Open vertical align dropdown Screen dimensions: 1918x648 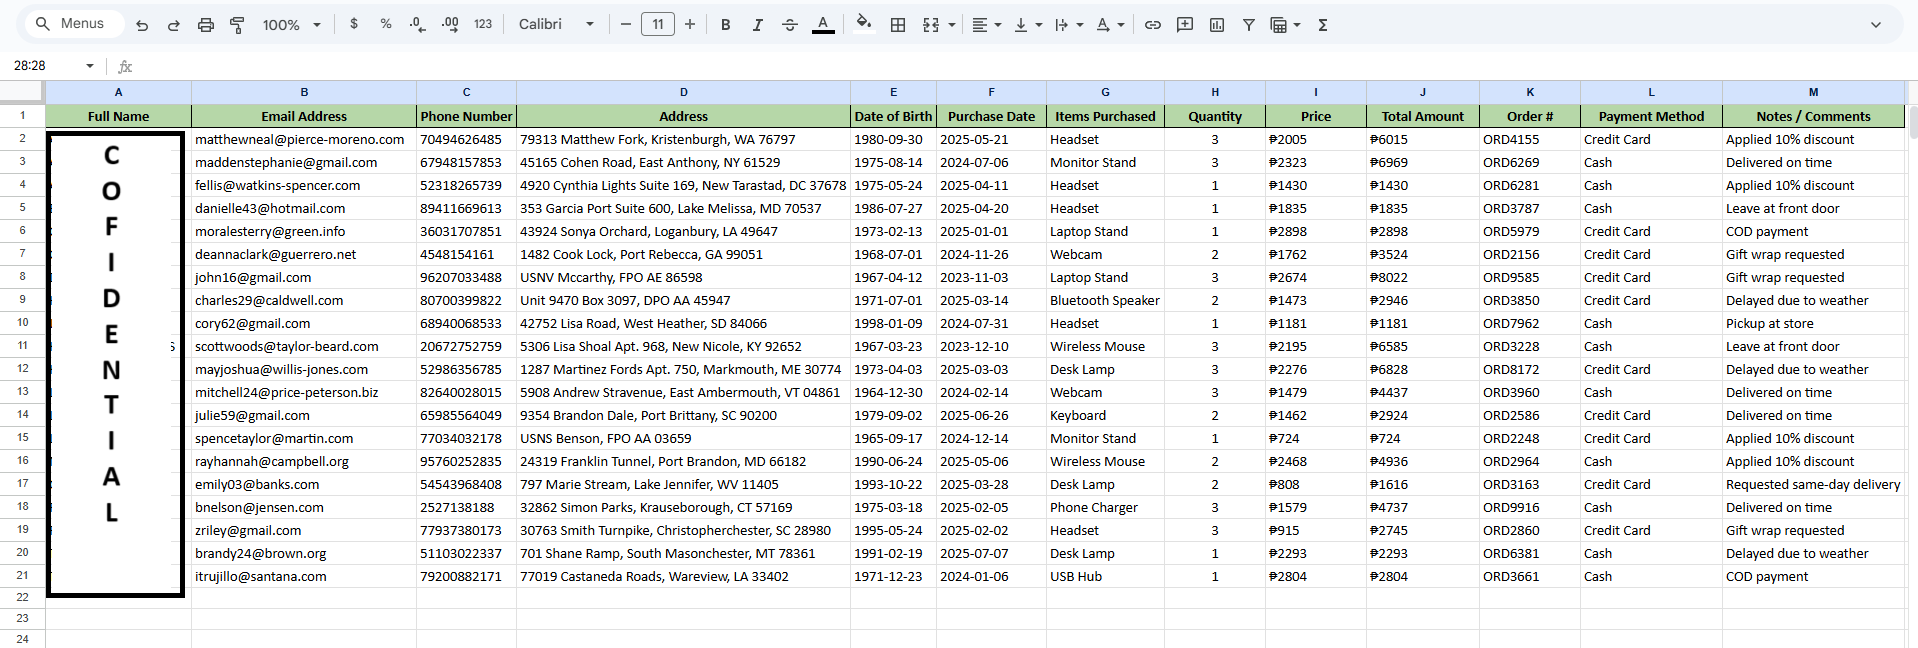pos(1028,25)
